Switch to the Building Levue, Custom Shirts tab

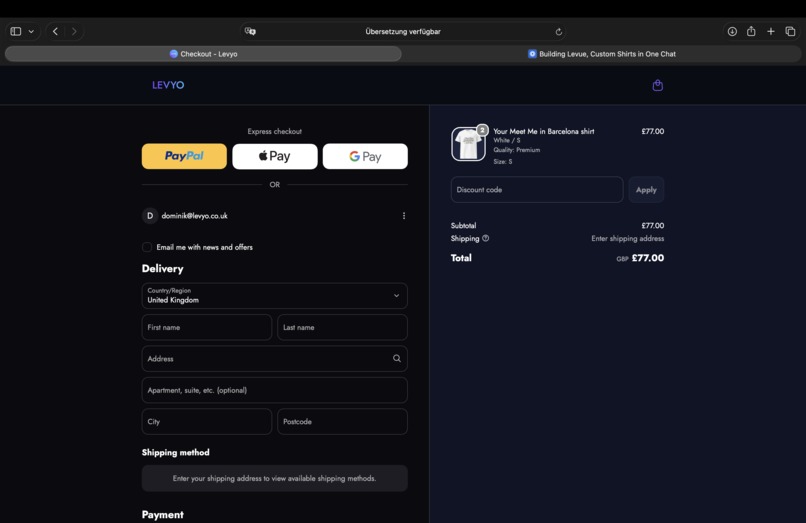tap(601, 53)
